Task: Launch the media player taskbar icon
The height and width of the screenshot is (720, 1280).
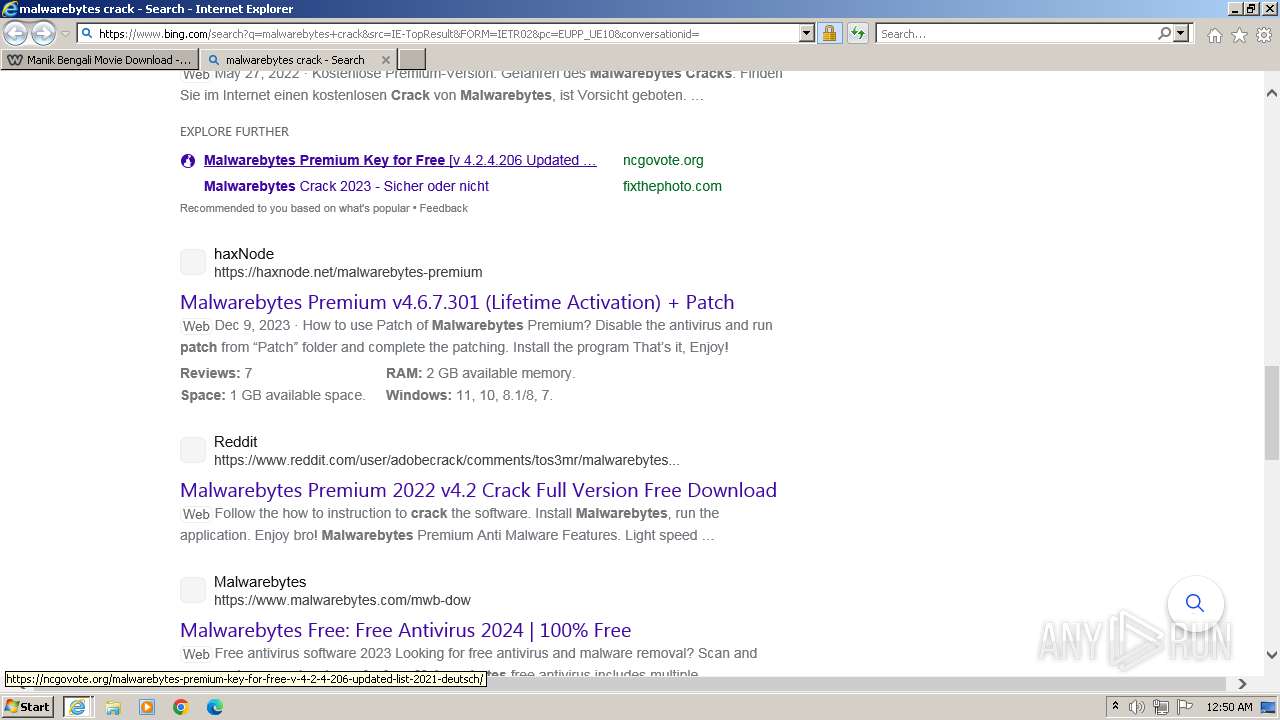Action: point(147,707)
